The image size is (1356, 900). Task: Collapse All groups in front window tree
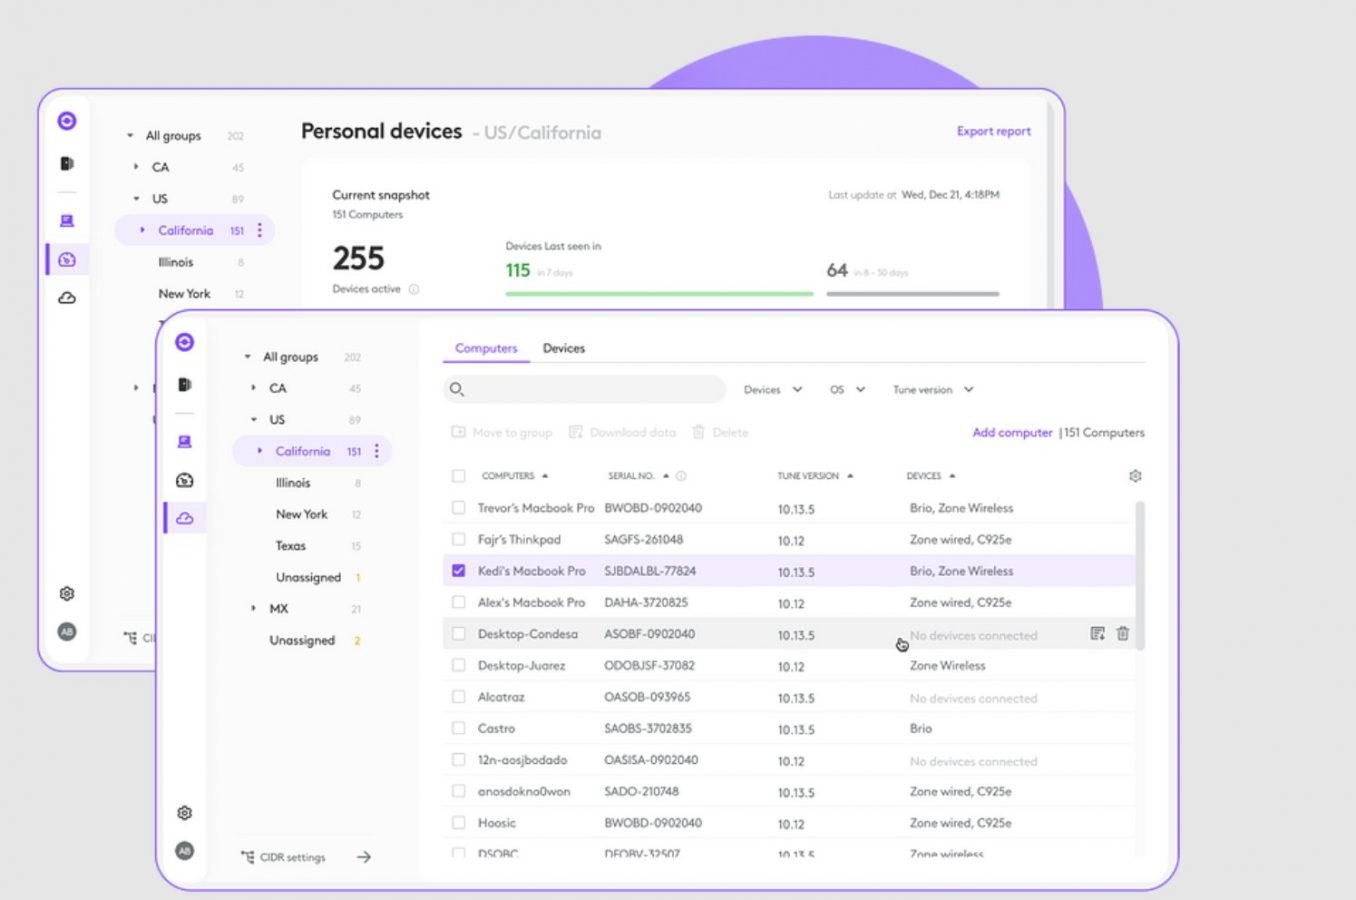pos(247,357)
